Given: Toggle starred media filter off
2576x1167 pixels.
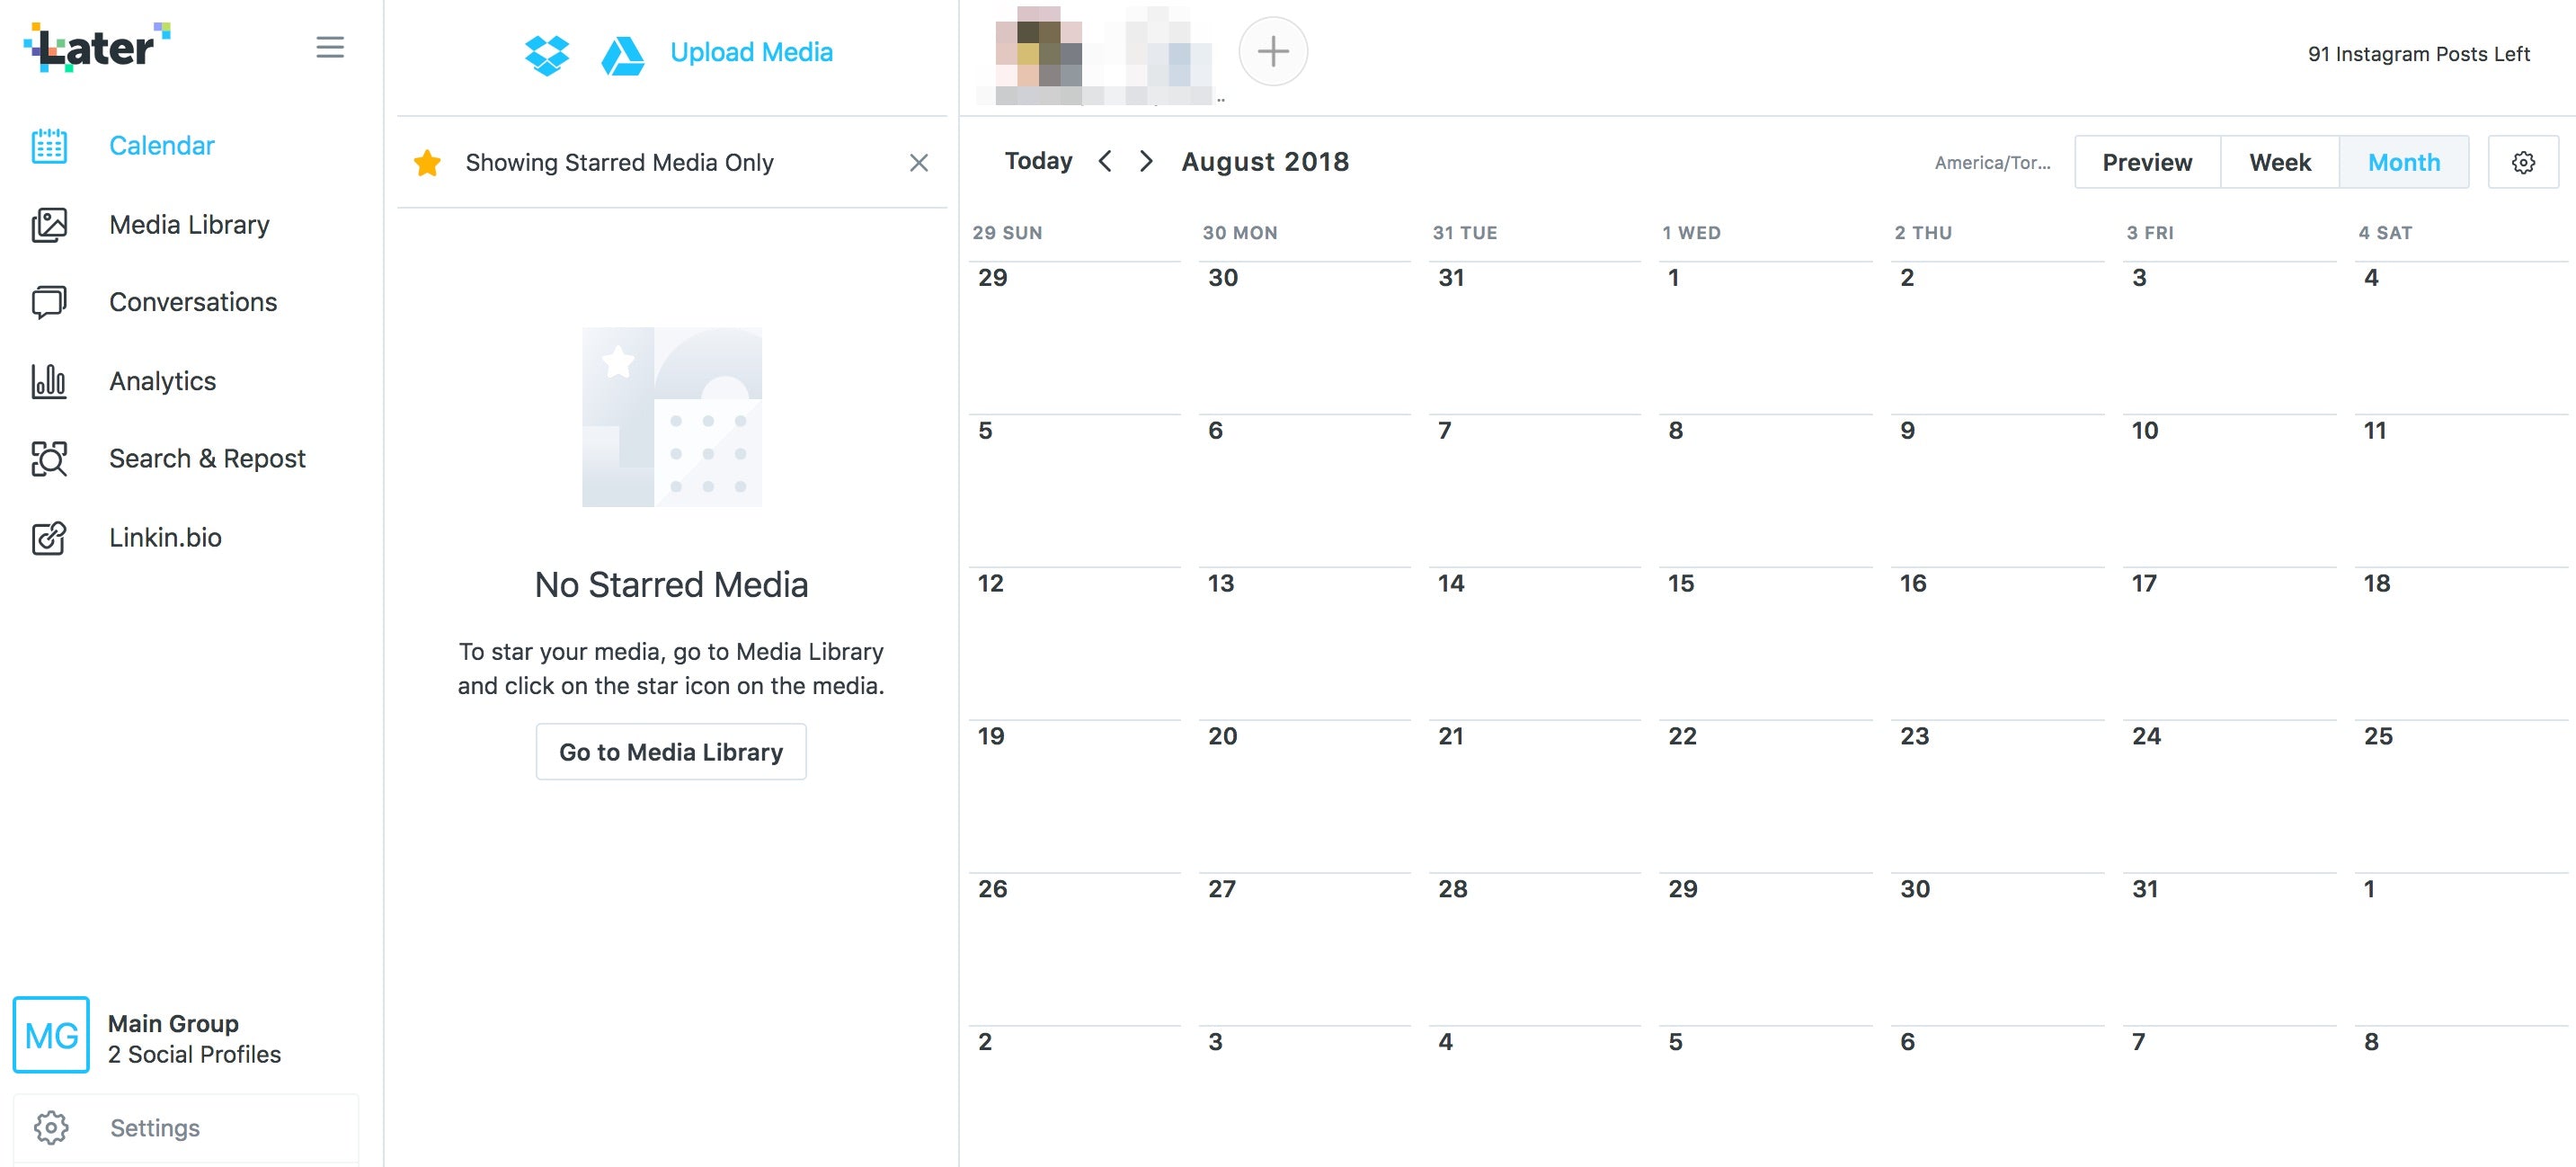Looking at the screenshot, I should (x=917, y=161).
